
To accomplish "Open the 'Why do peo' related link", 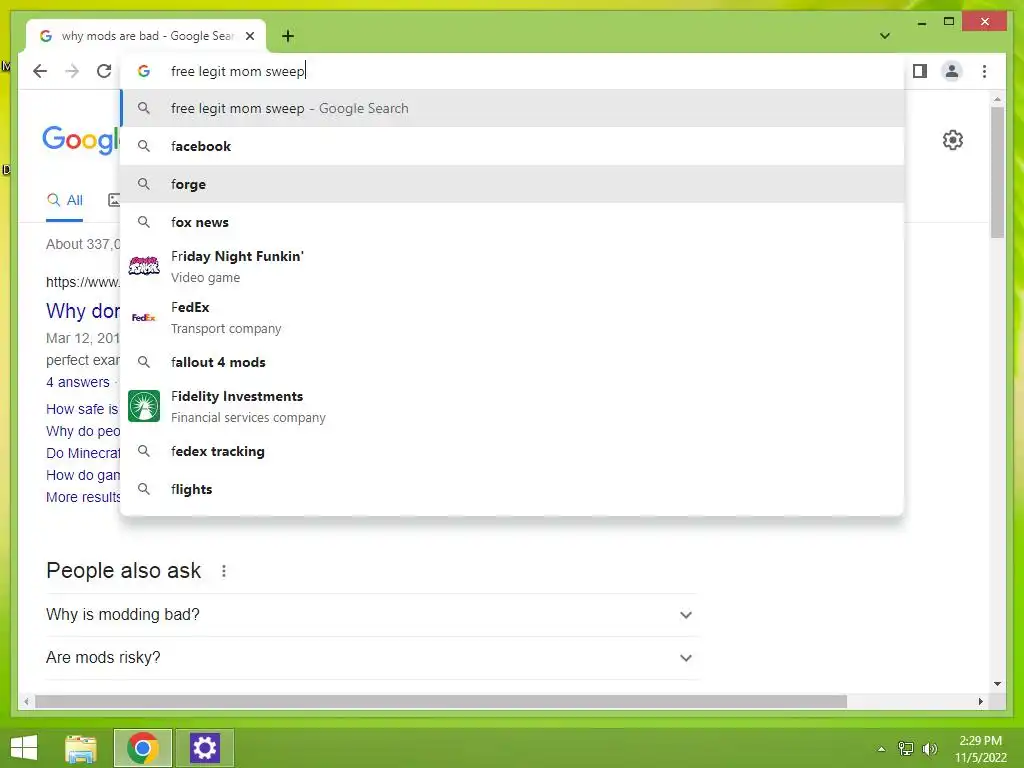I will pos(83,431).
